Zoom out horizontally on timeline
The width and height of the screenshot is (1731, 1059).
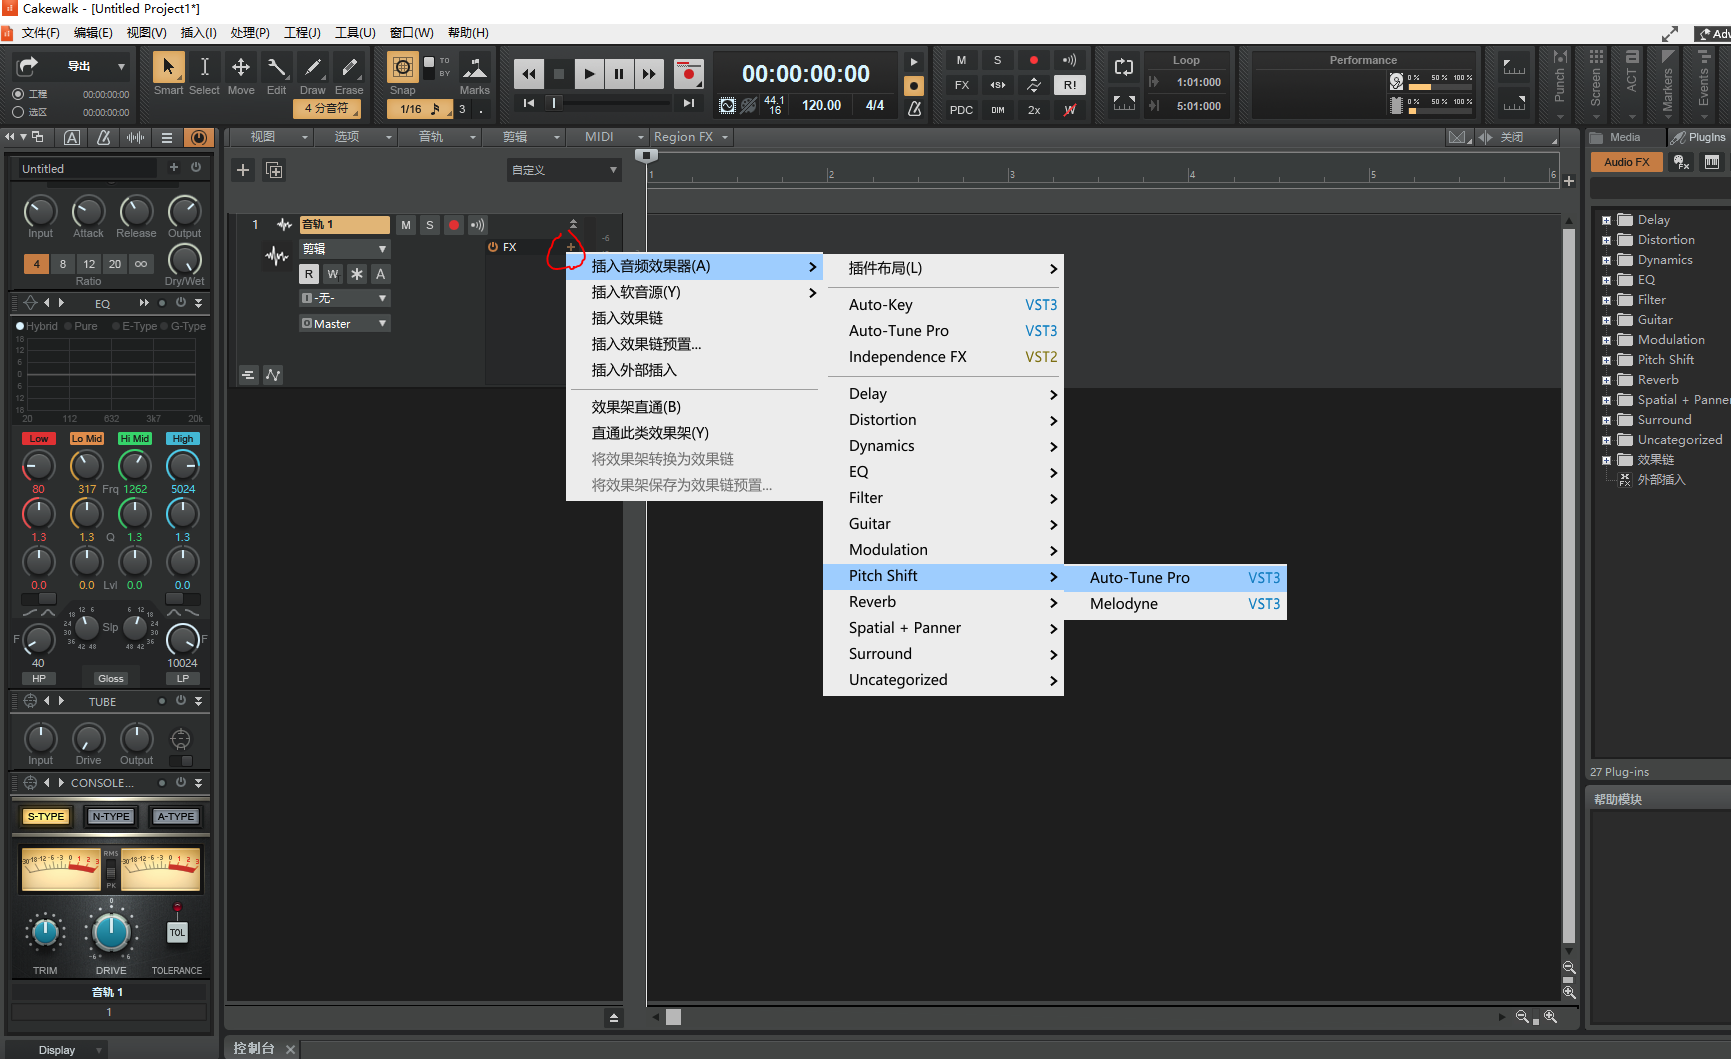tap(1522, 1016)
